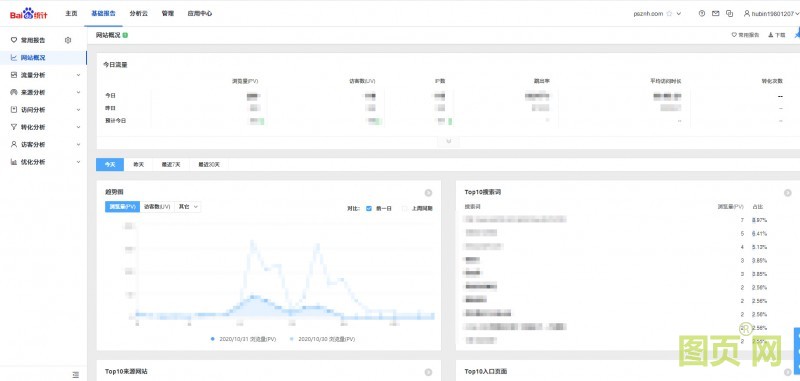Open the settings gear beside 常用报告
The height and width of the screenshot is (381, 800).
tap(68, 40)
